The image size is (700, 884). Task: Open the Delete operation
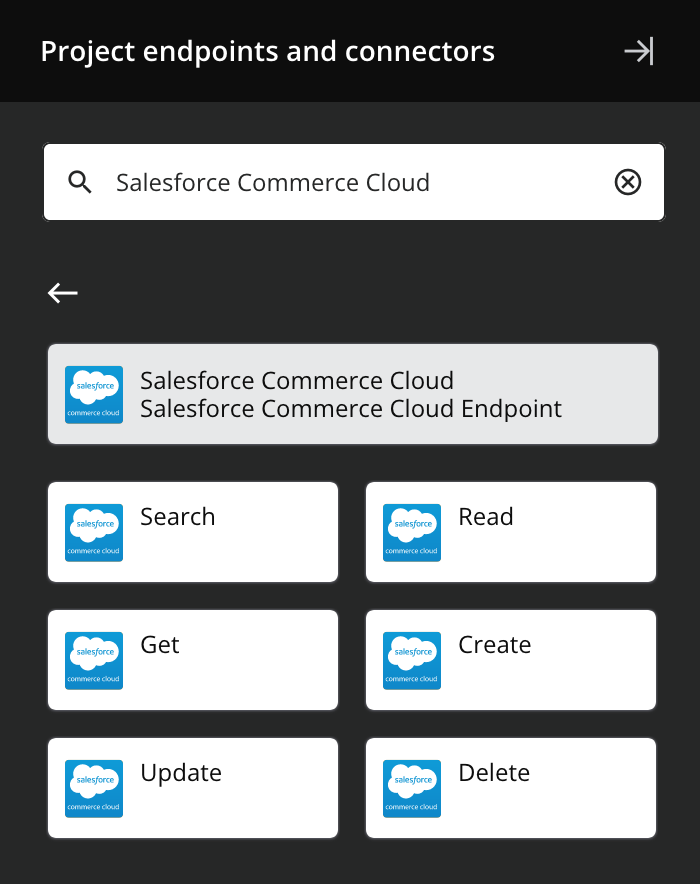pyautogui.click(x=510, y=787)
